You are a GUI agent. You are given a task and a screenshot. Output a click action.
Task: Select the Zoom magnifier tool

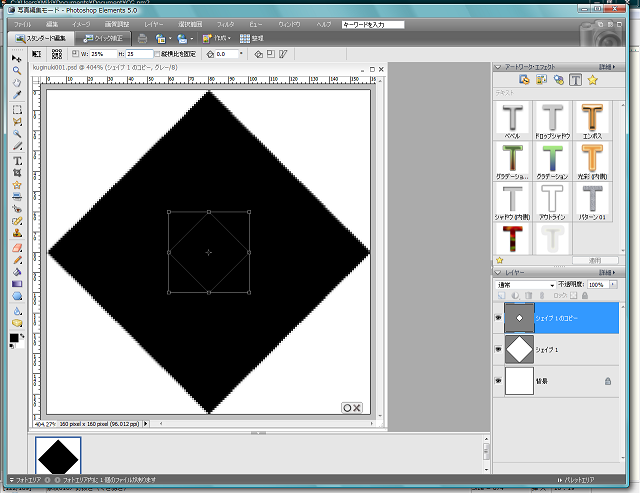[17, 72]
